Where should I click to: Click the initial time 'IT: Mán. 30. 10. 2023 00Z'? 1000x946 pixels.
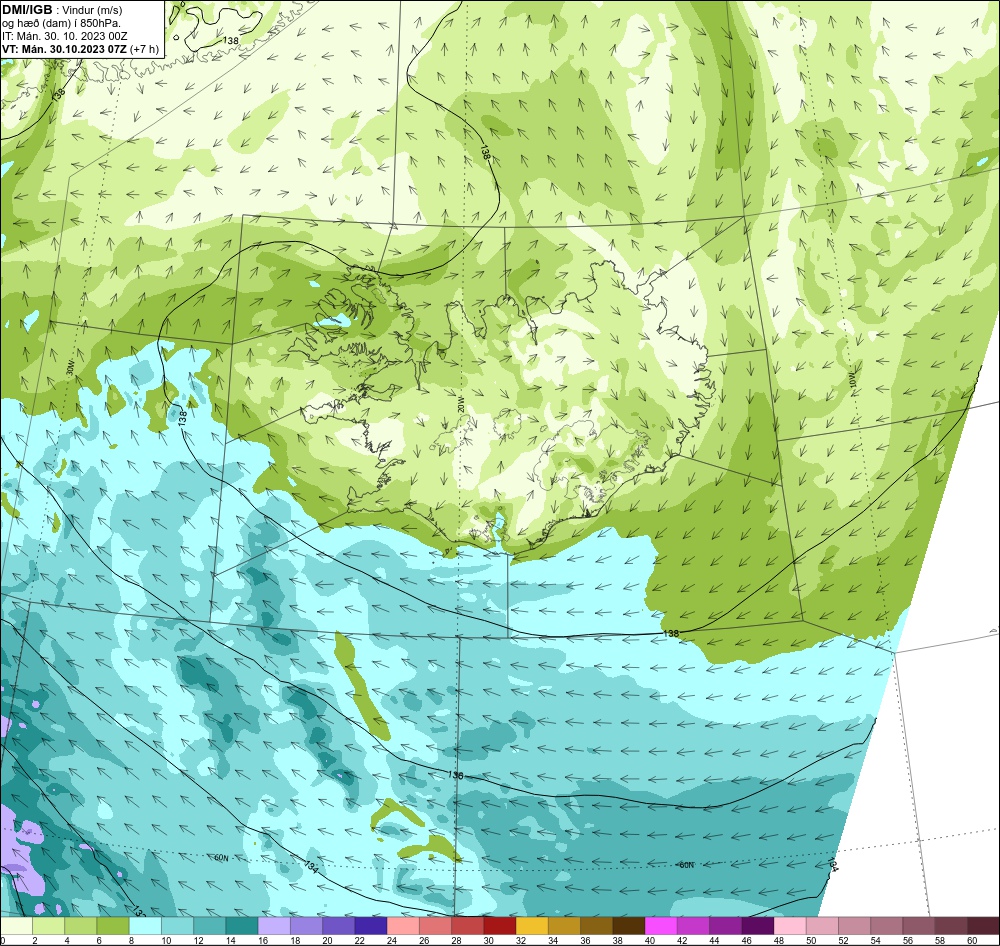[x=64, y=36]
